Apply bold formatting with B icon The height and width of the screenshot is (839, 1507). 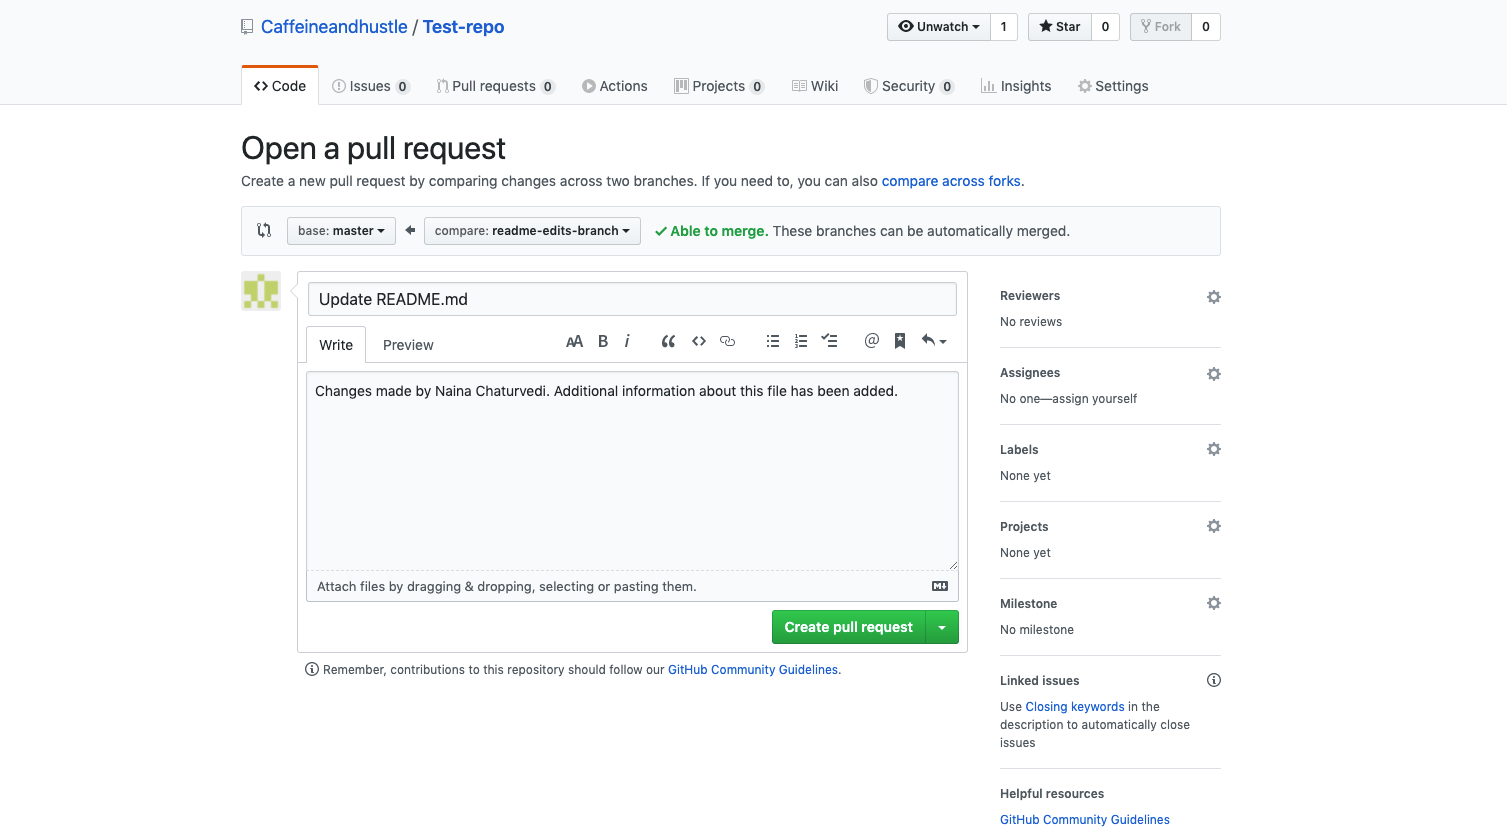[x=603, y=341]
